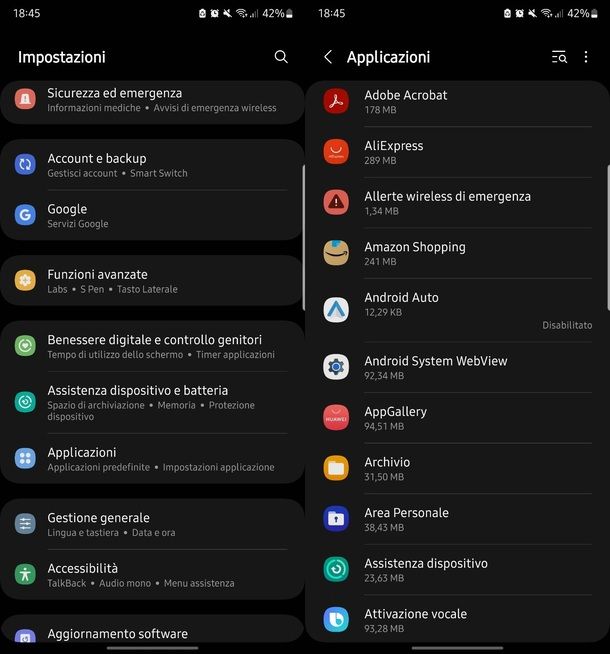Open the Google settings entry
The width and height of the screenshot is (610, 654).
tap(152, 216)
